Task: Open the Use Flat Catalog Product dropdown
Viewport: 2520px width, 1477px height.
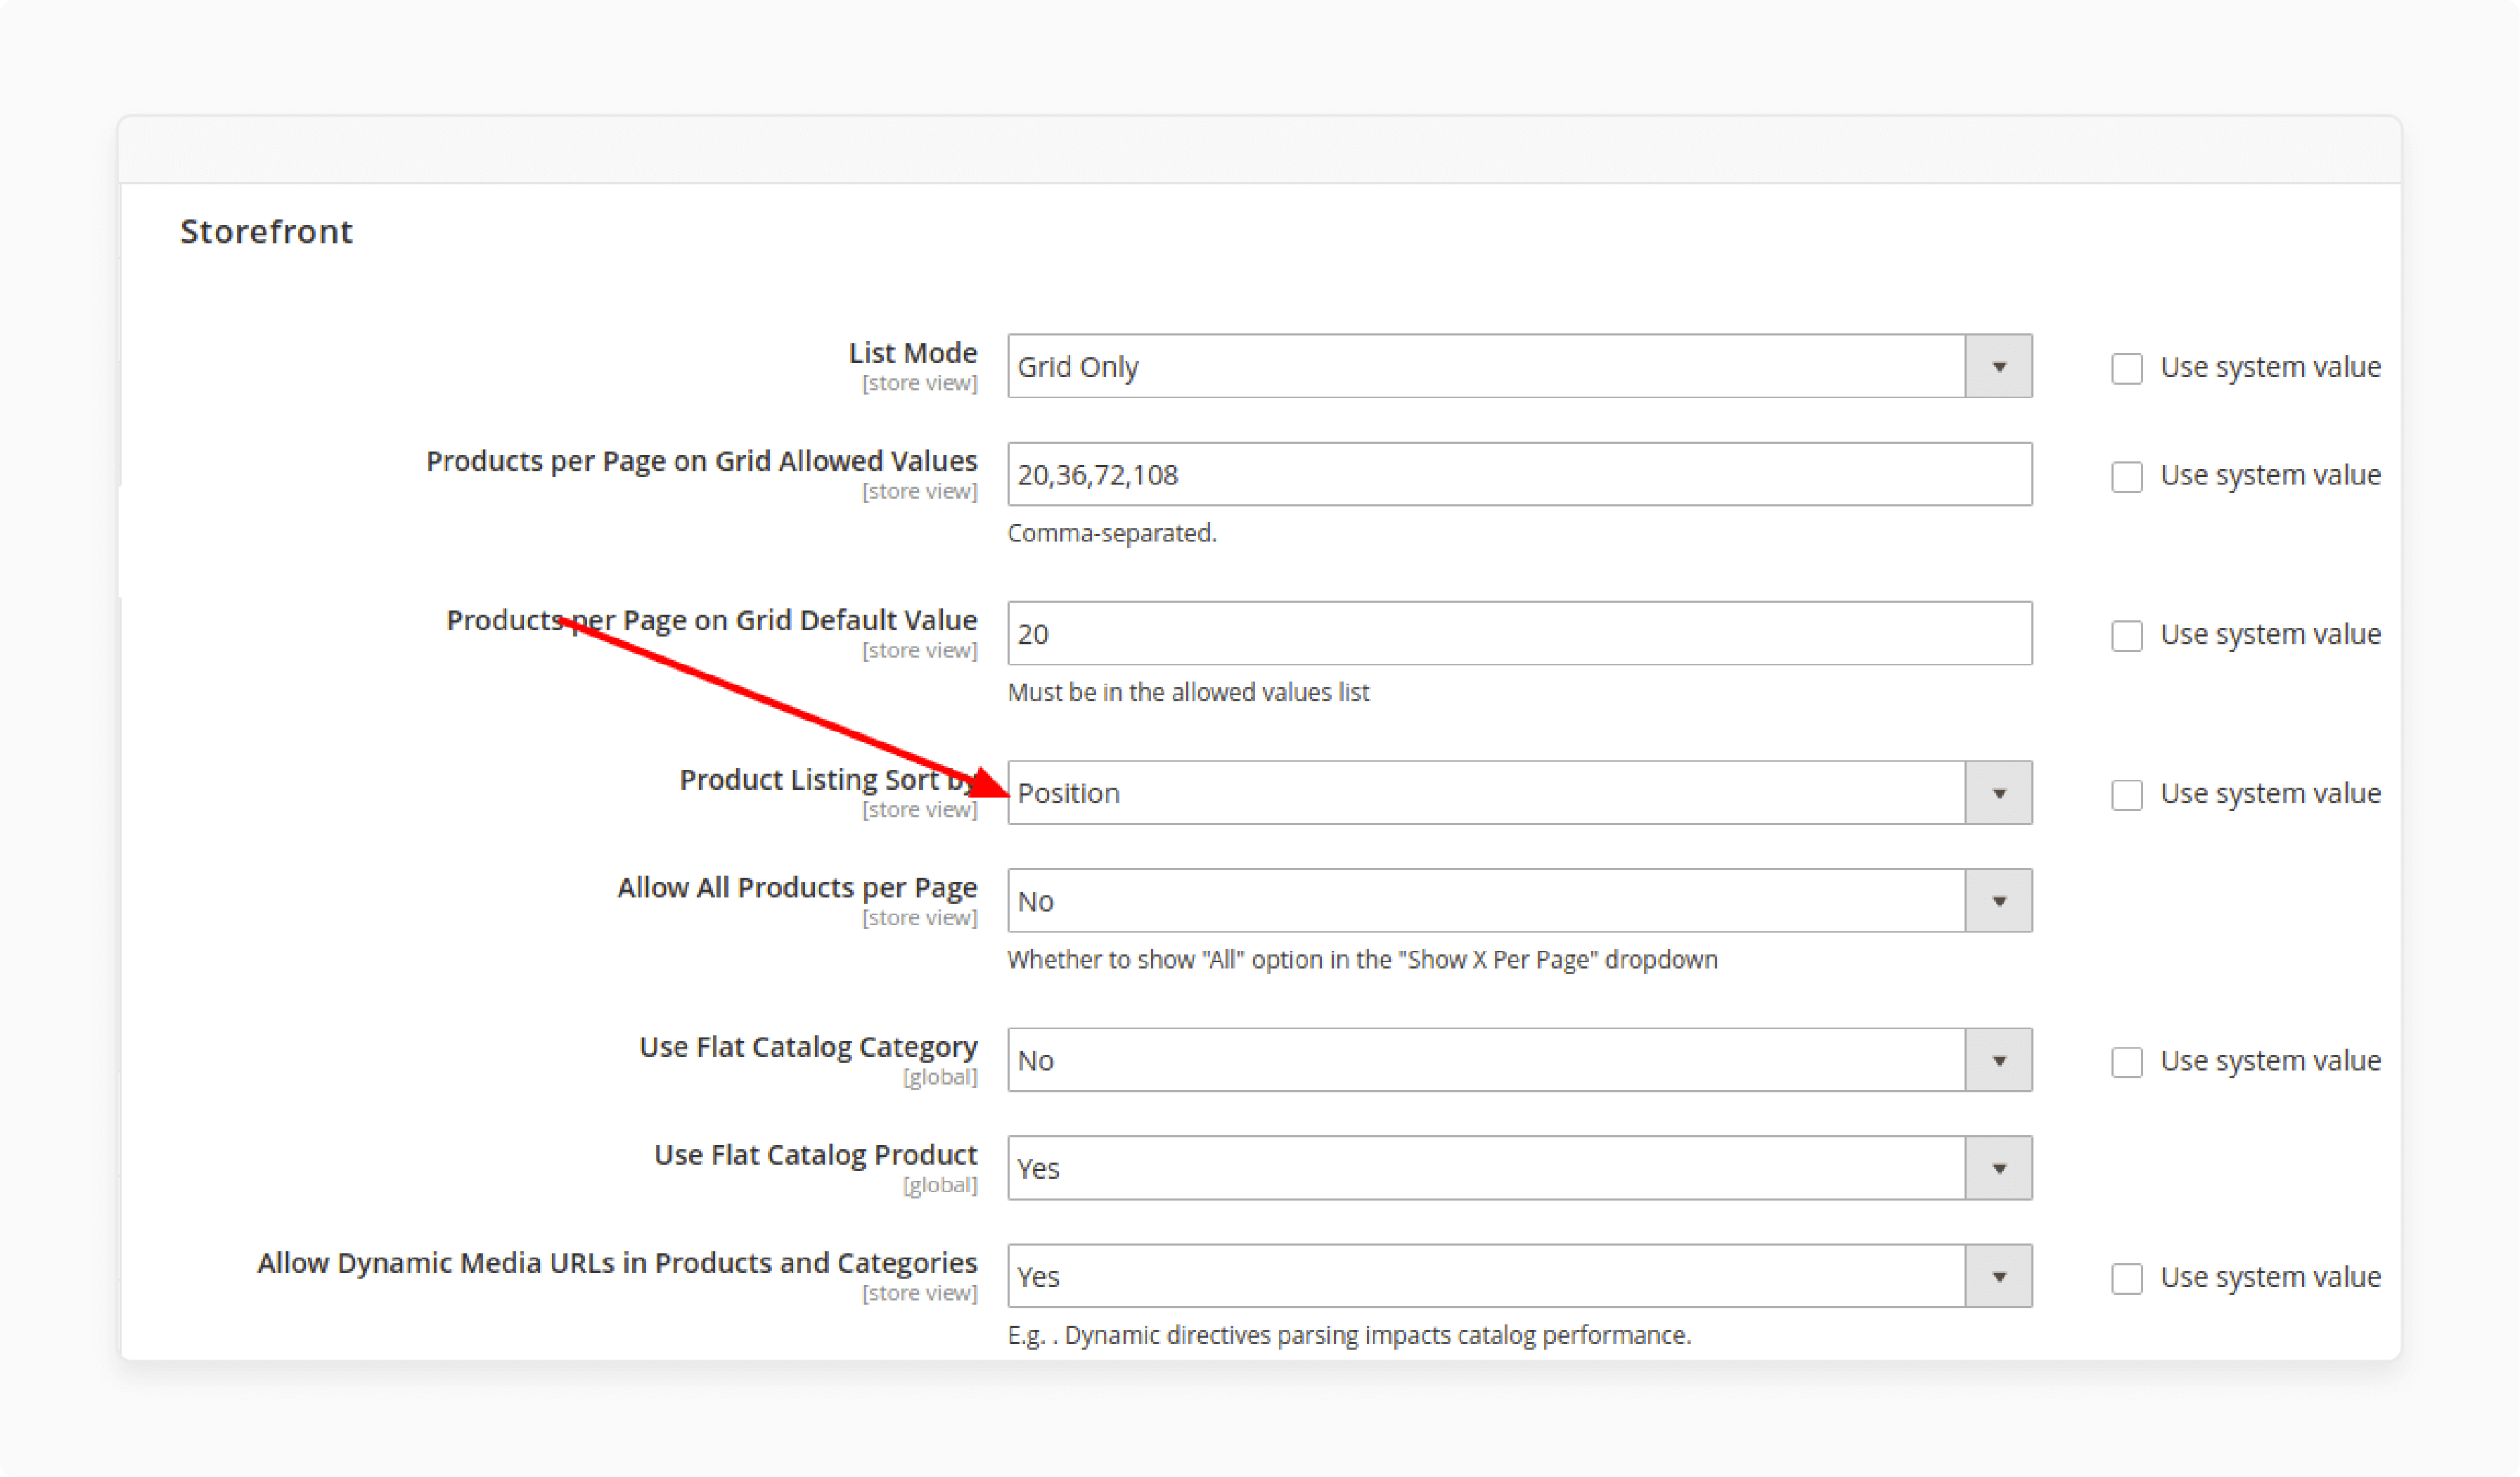Action: coord(1519,1168)
